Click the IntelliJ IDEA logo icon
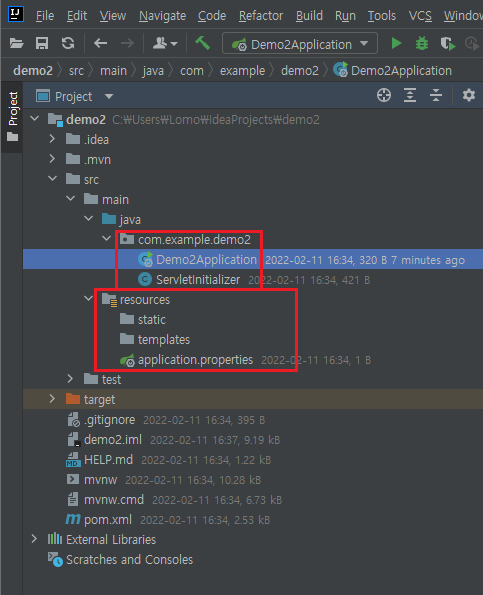 [x=16, y=14]
